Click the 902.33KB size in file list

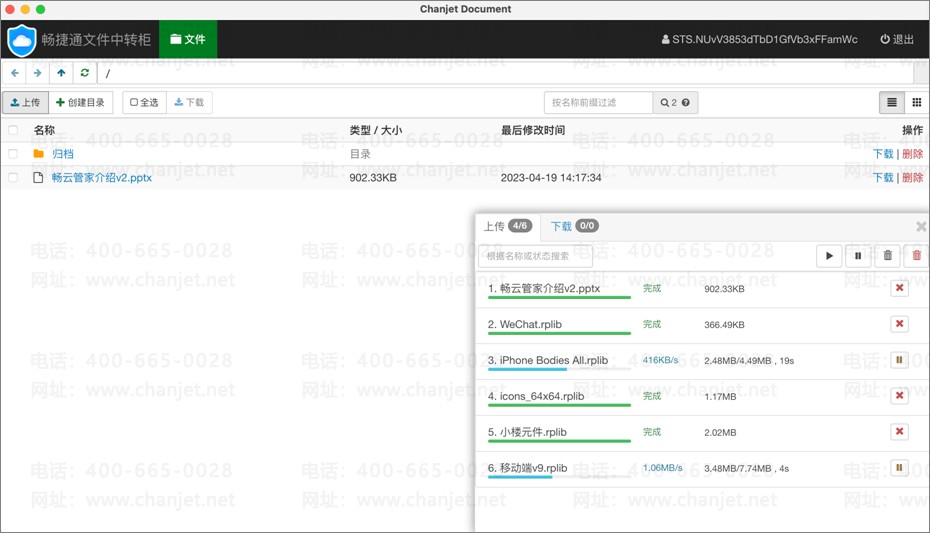point(373,177)
